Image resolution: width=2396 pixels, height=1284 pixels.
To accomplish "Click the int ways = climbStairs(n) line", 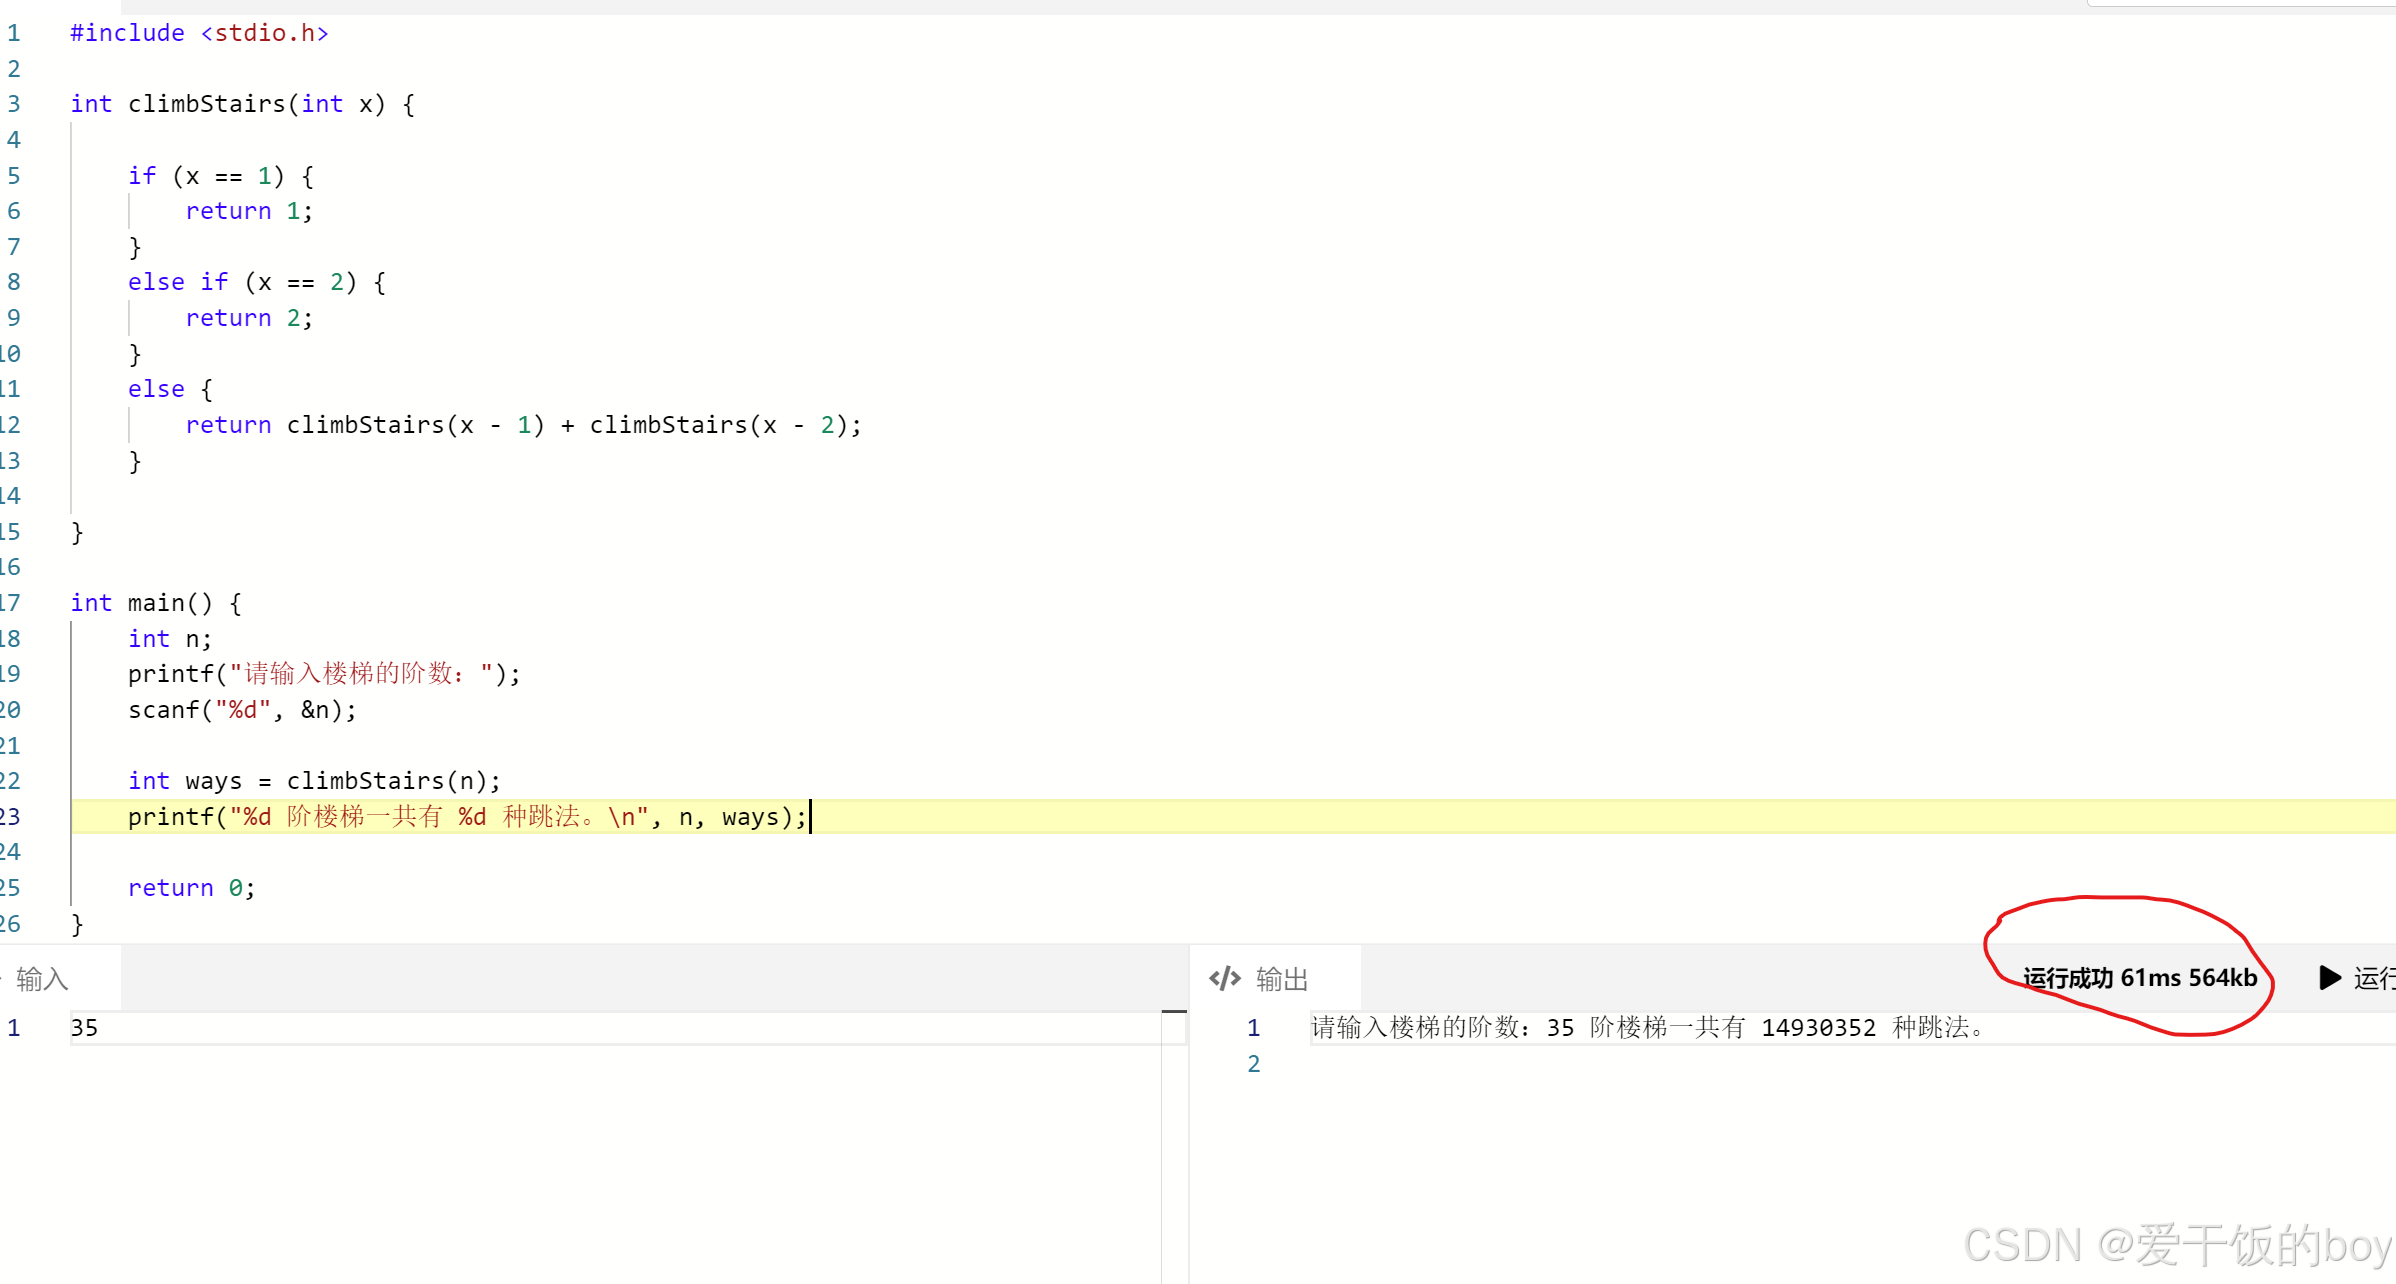I will pos(313,781).
